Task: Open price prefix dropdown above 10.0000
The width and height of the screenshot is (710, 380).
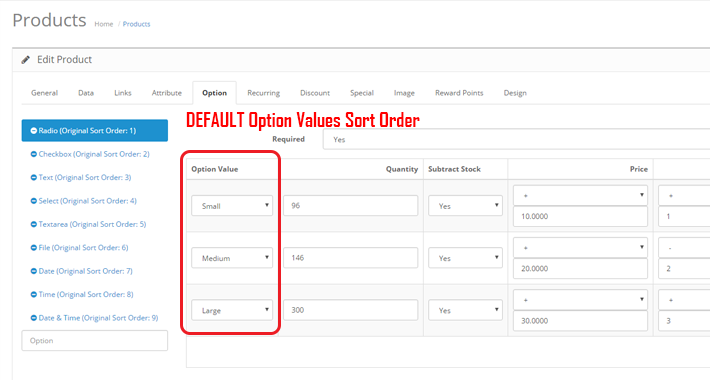Action: 580,195
